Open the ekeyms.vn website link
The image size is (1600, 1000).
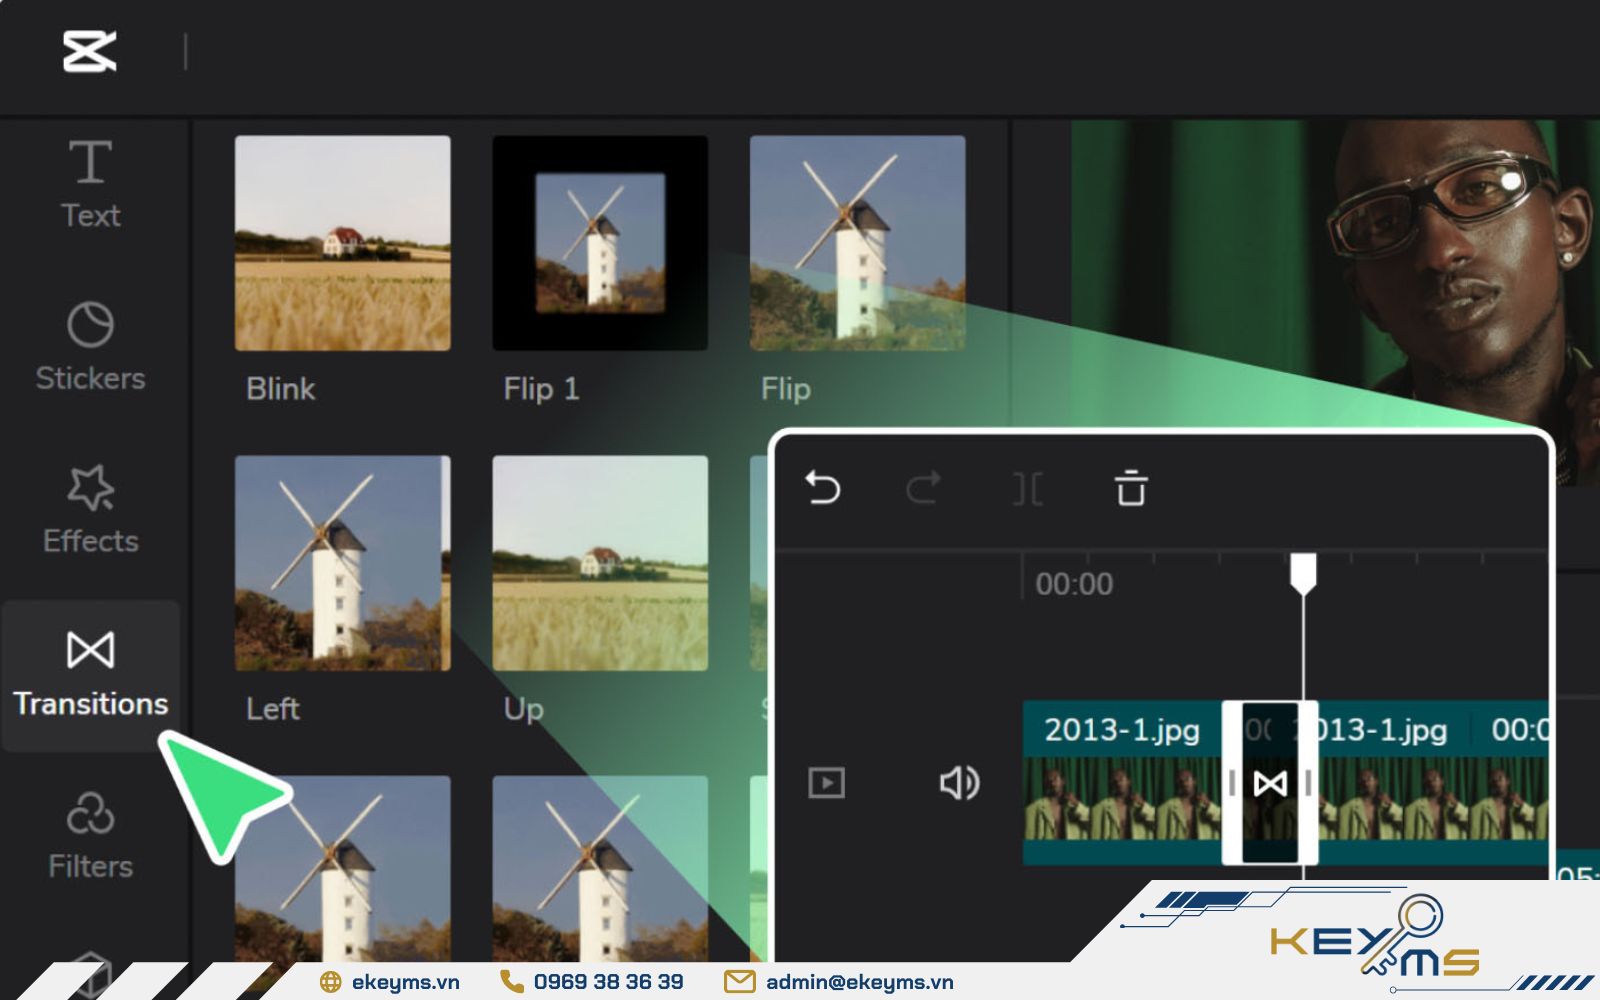click(x=405, y=982)
